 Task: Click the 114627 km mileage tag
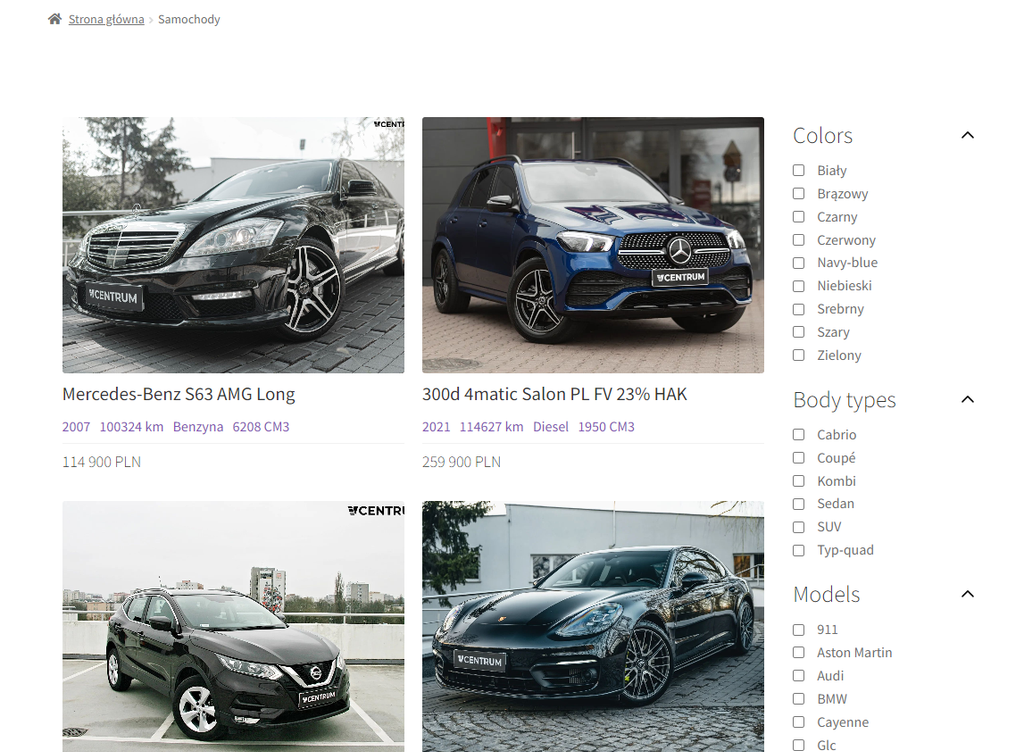[x=491, y=427]
